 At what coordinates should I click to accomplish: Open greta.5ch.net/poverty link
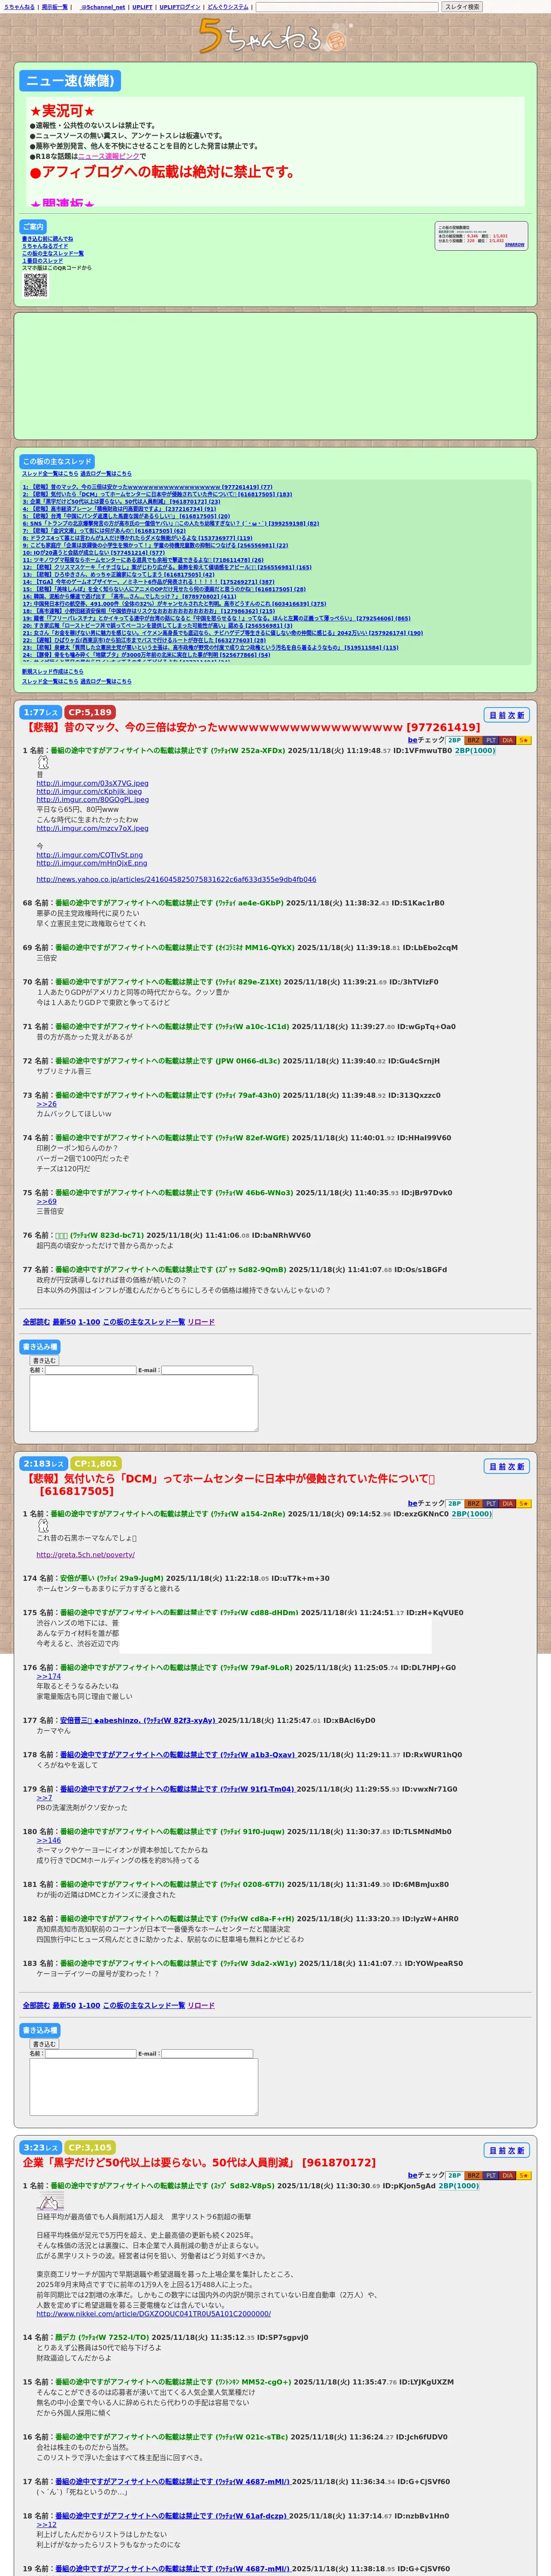point(85,1555)
